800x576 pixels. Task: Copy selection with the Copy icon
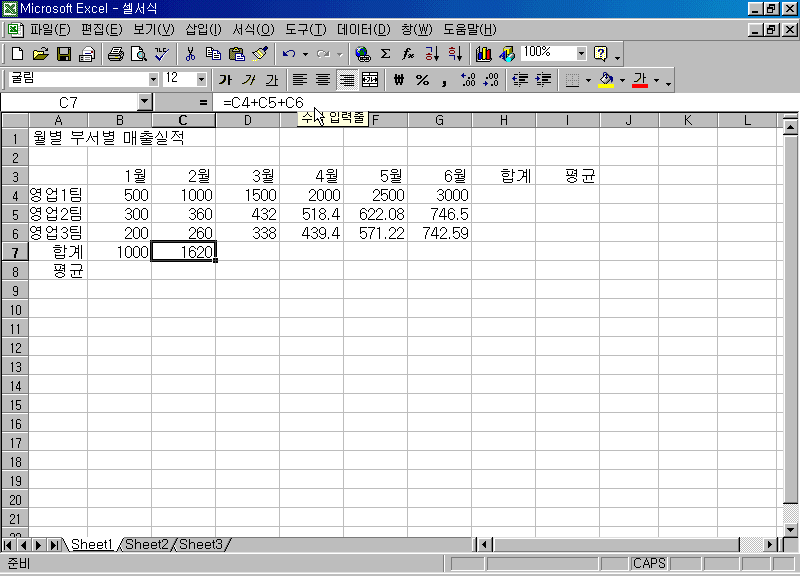213,54
